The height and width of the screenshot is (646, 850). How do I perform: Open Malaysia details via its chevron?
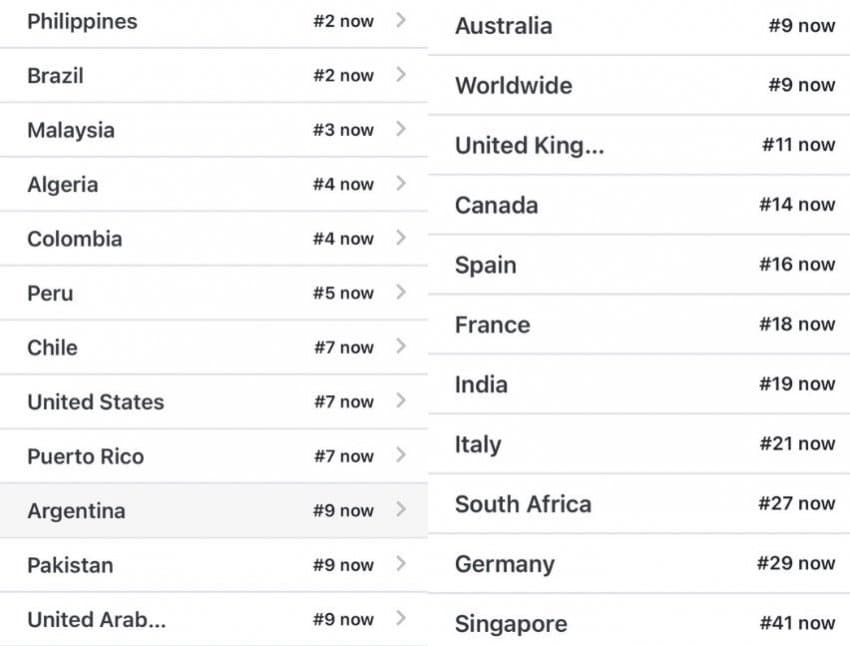click(x=401, y=129)
